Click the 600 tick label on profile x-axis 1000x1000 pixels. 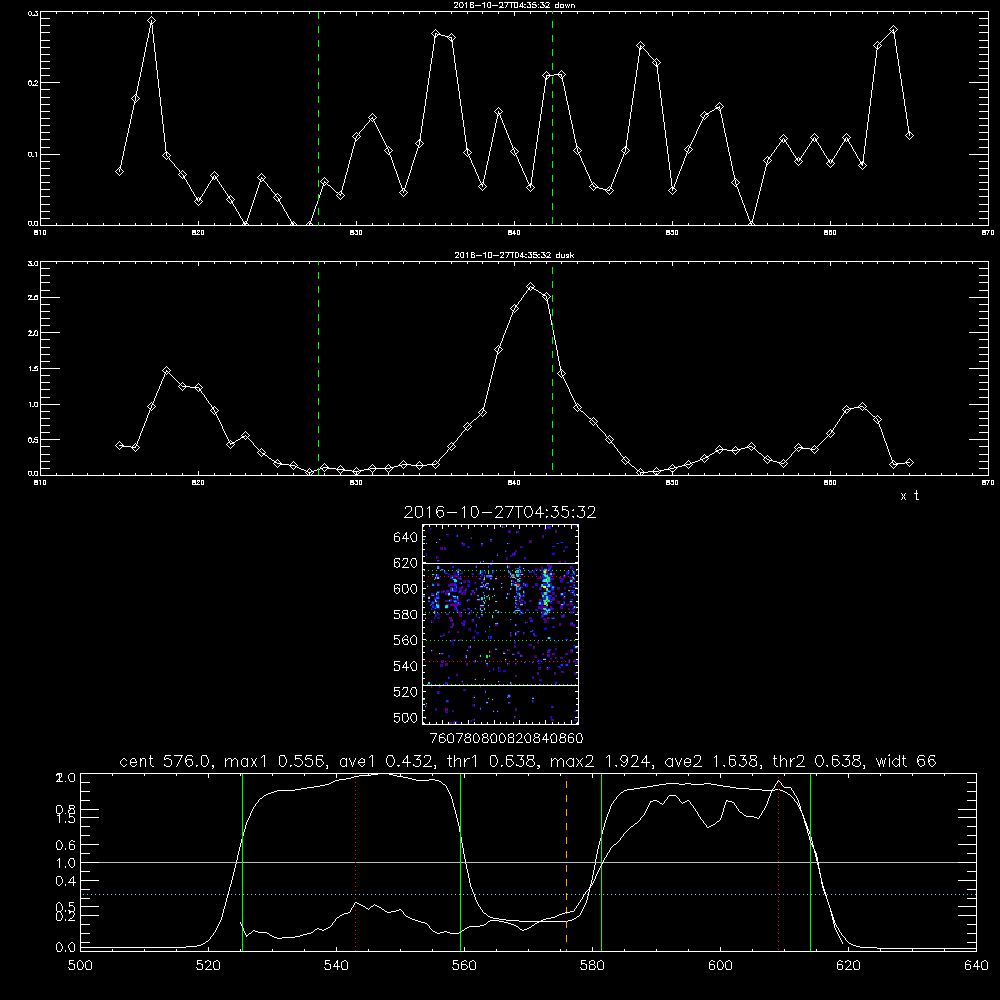(x=720, y=966)
